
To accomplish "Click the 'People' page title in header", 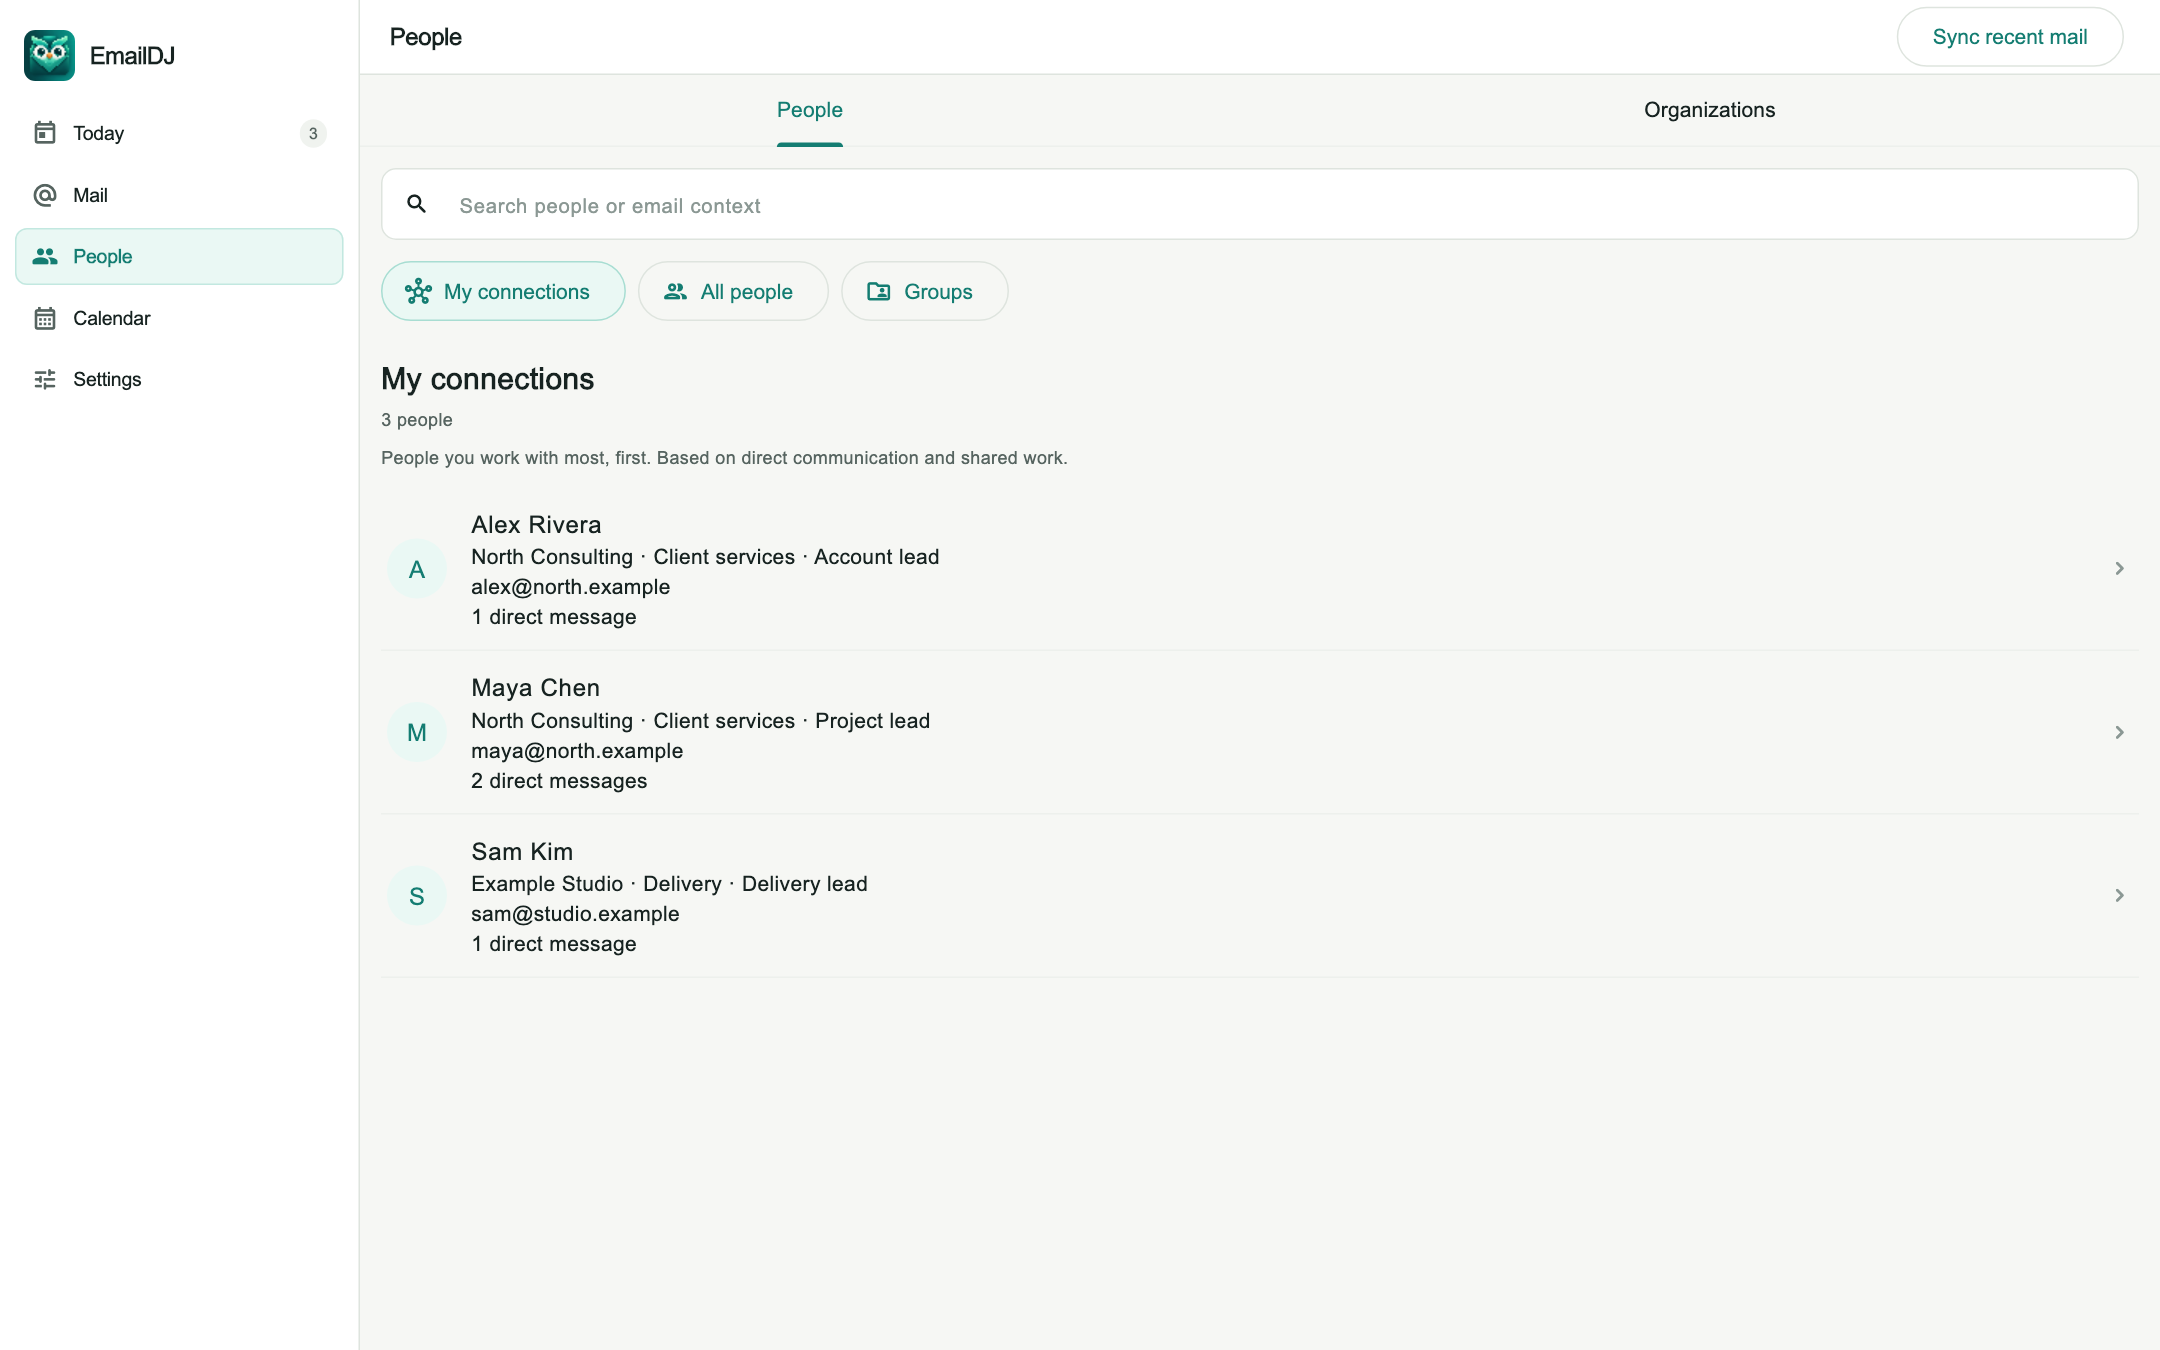I will pyautogui.click(x=425, y=37).
